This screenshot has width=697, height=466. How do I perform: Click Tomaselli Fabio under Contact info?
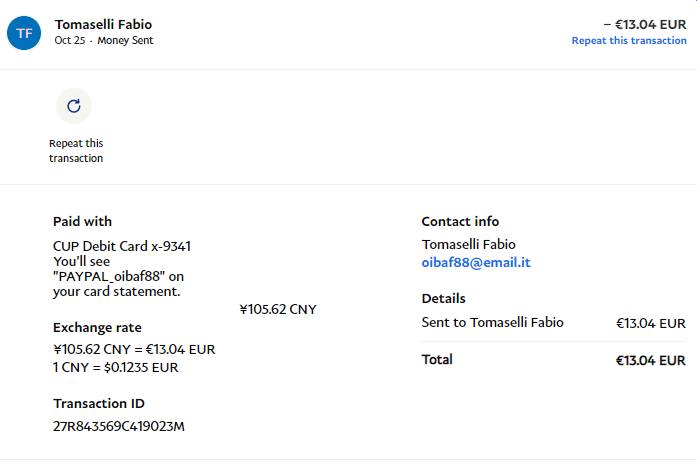tap(468, 245)
